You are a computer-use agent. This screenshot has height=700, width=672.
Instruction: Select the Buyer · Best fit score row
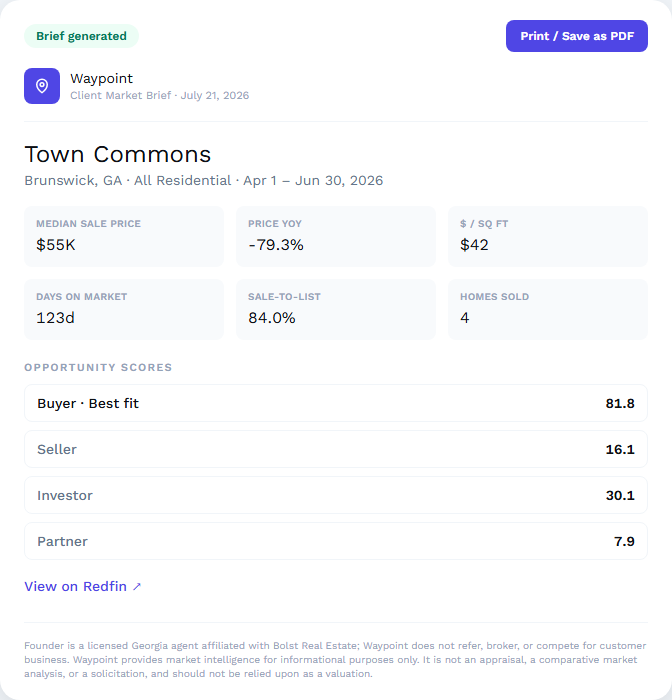(x=336, y=403)
